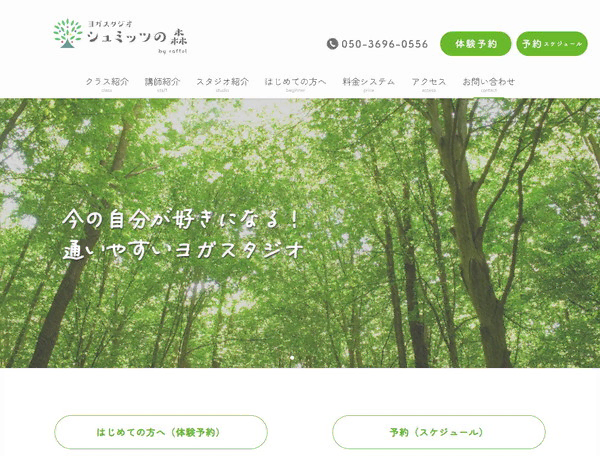Navigate to はじめての方へ in the nav bar
The image size is (600, 456).
point(295,85)
